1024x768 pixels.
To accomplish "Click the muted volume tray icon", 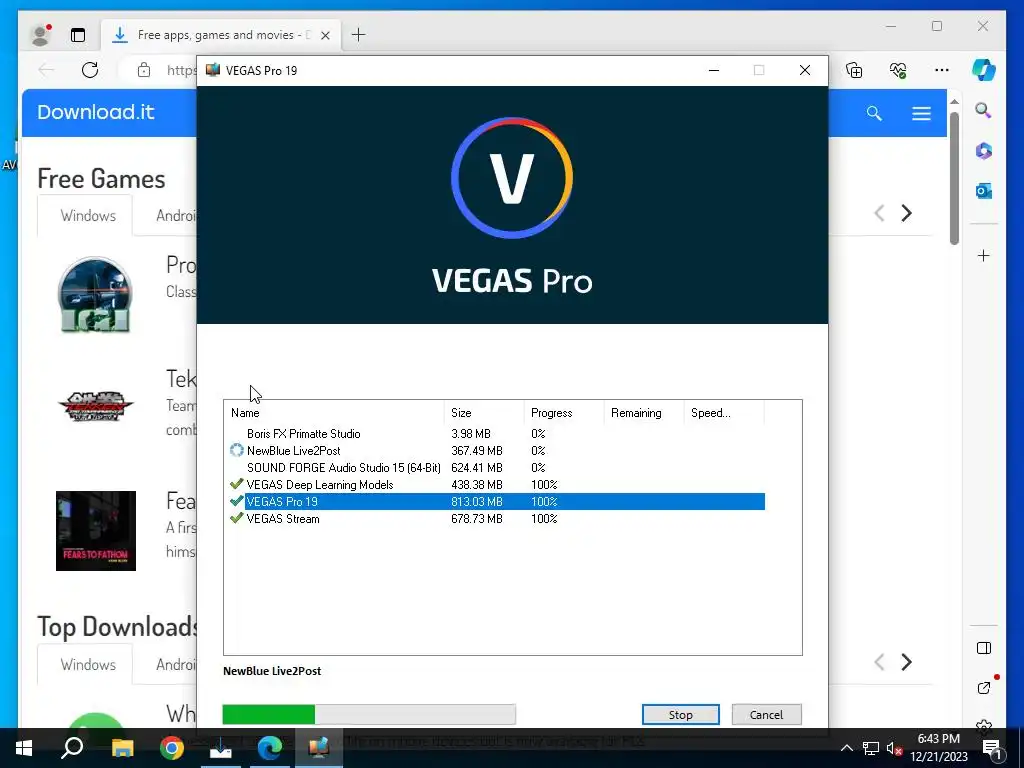I will [x=894, y=748].
